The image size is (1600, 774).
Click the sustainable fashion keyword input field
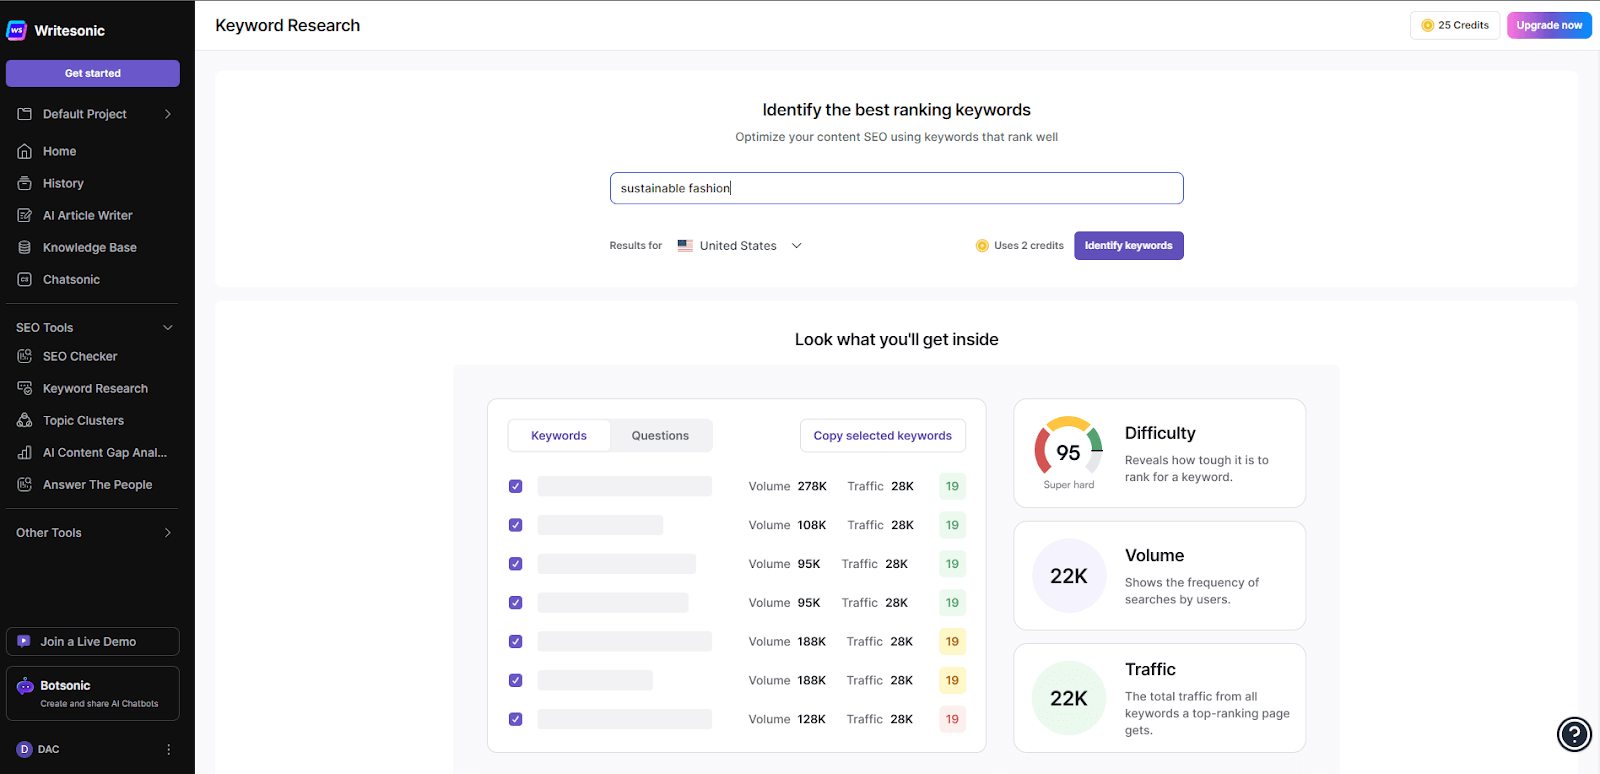coord(897,188)
